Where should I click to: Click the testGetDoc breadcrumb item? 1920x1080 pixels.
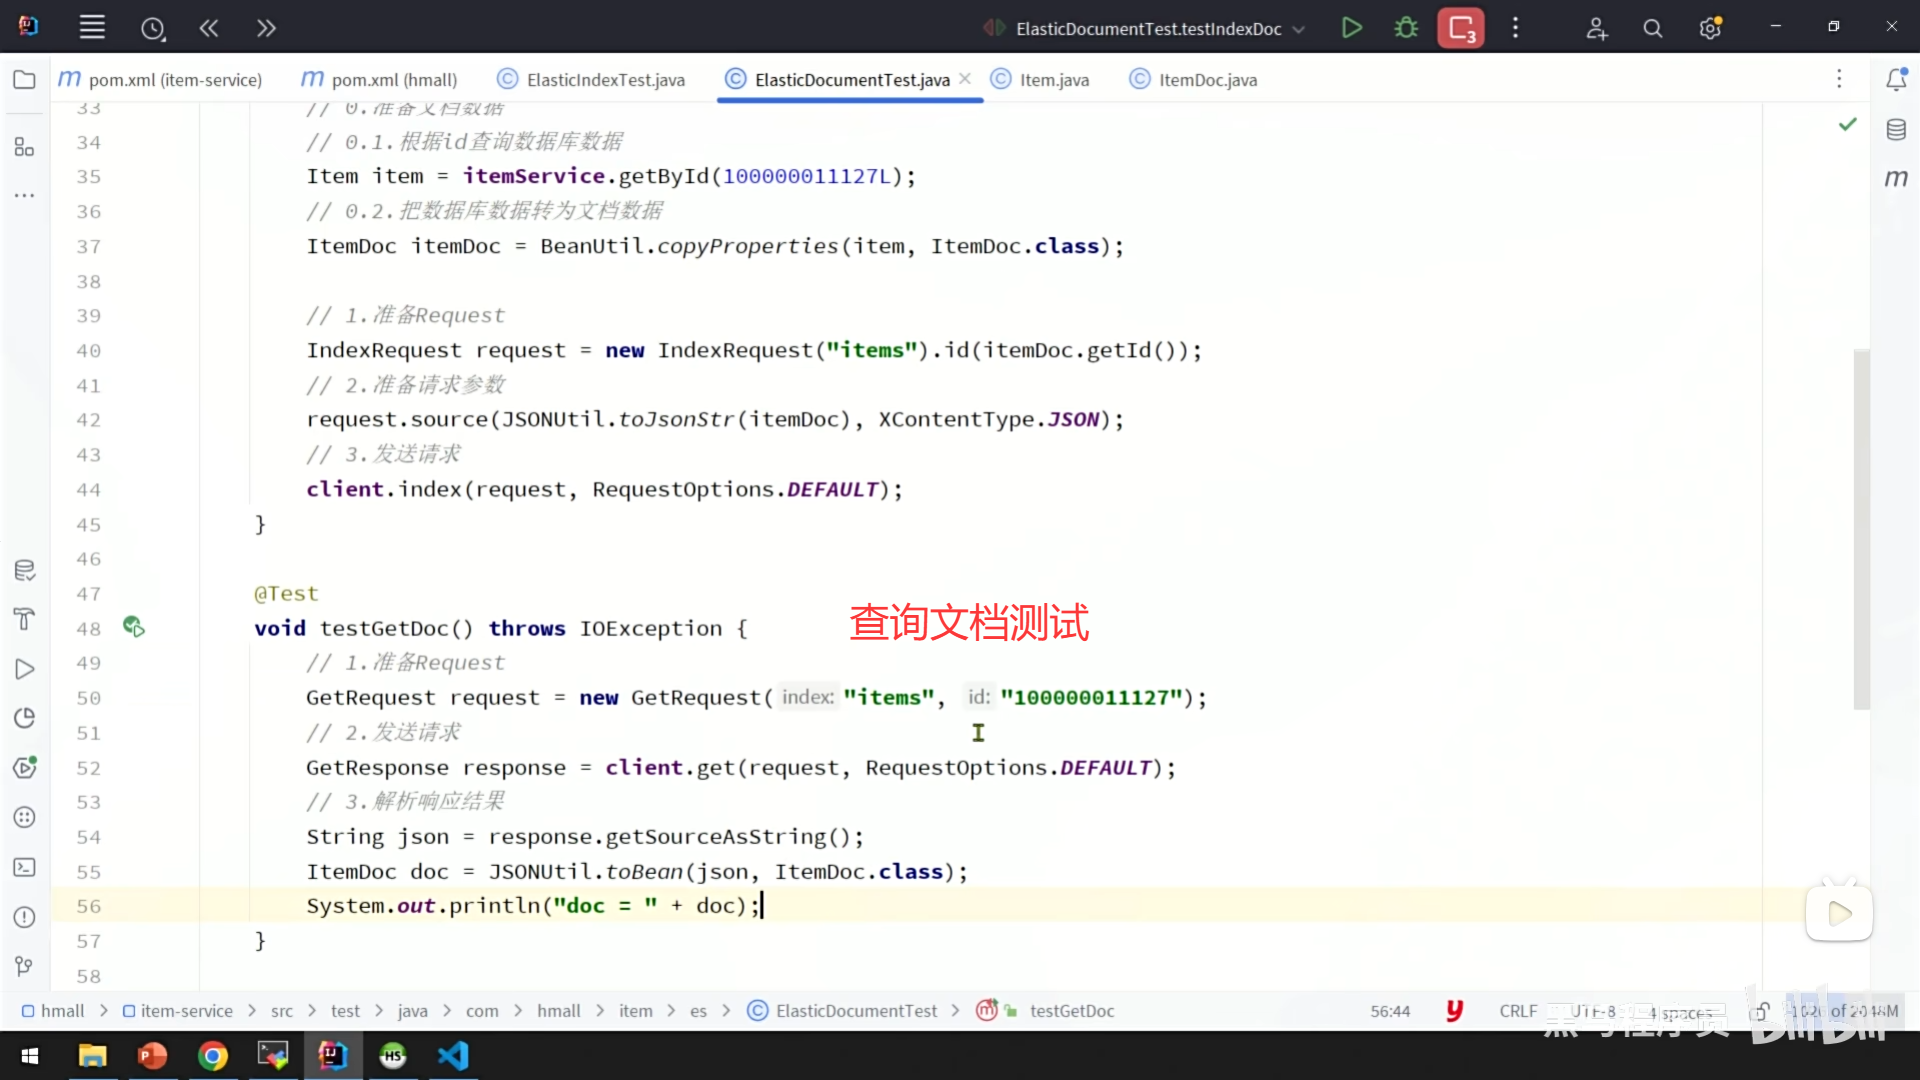coord(1071,1011)
